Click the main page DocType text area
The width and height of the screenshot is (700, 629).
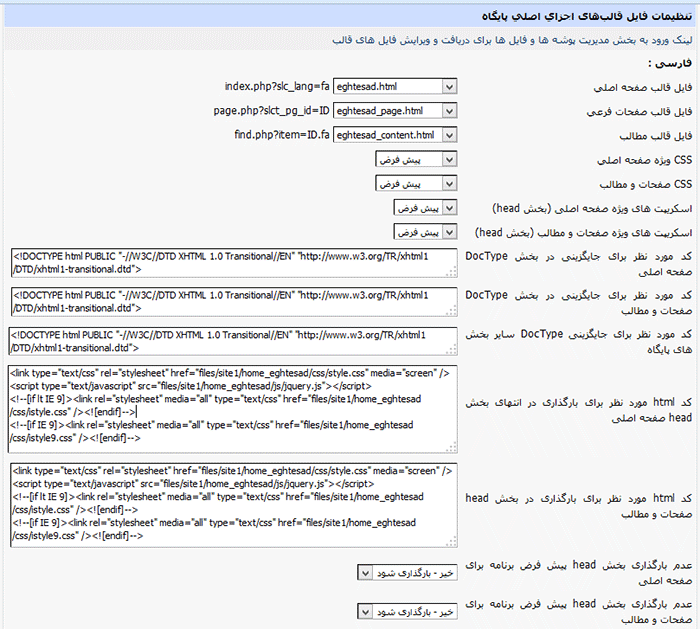coord(232,263)
